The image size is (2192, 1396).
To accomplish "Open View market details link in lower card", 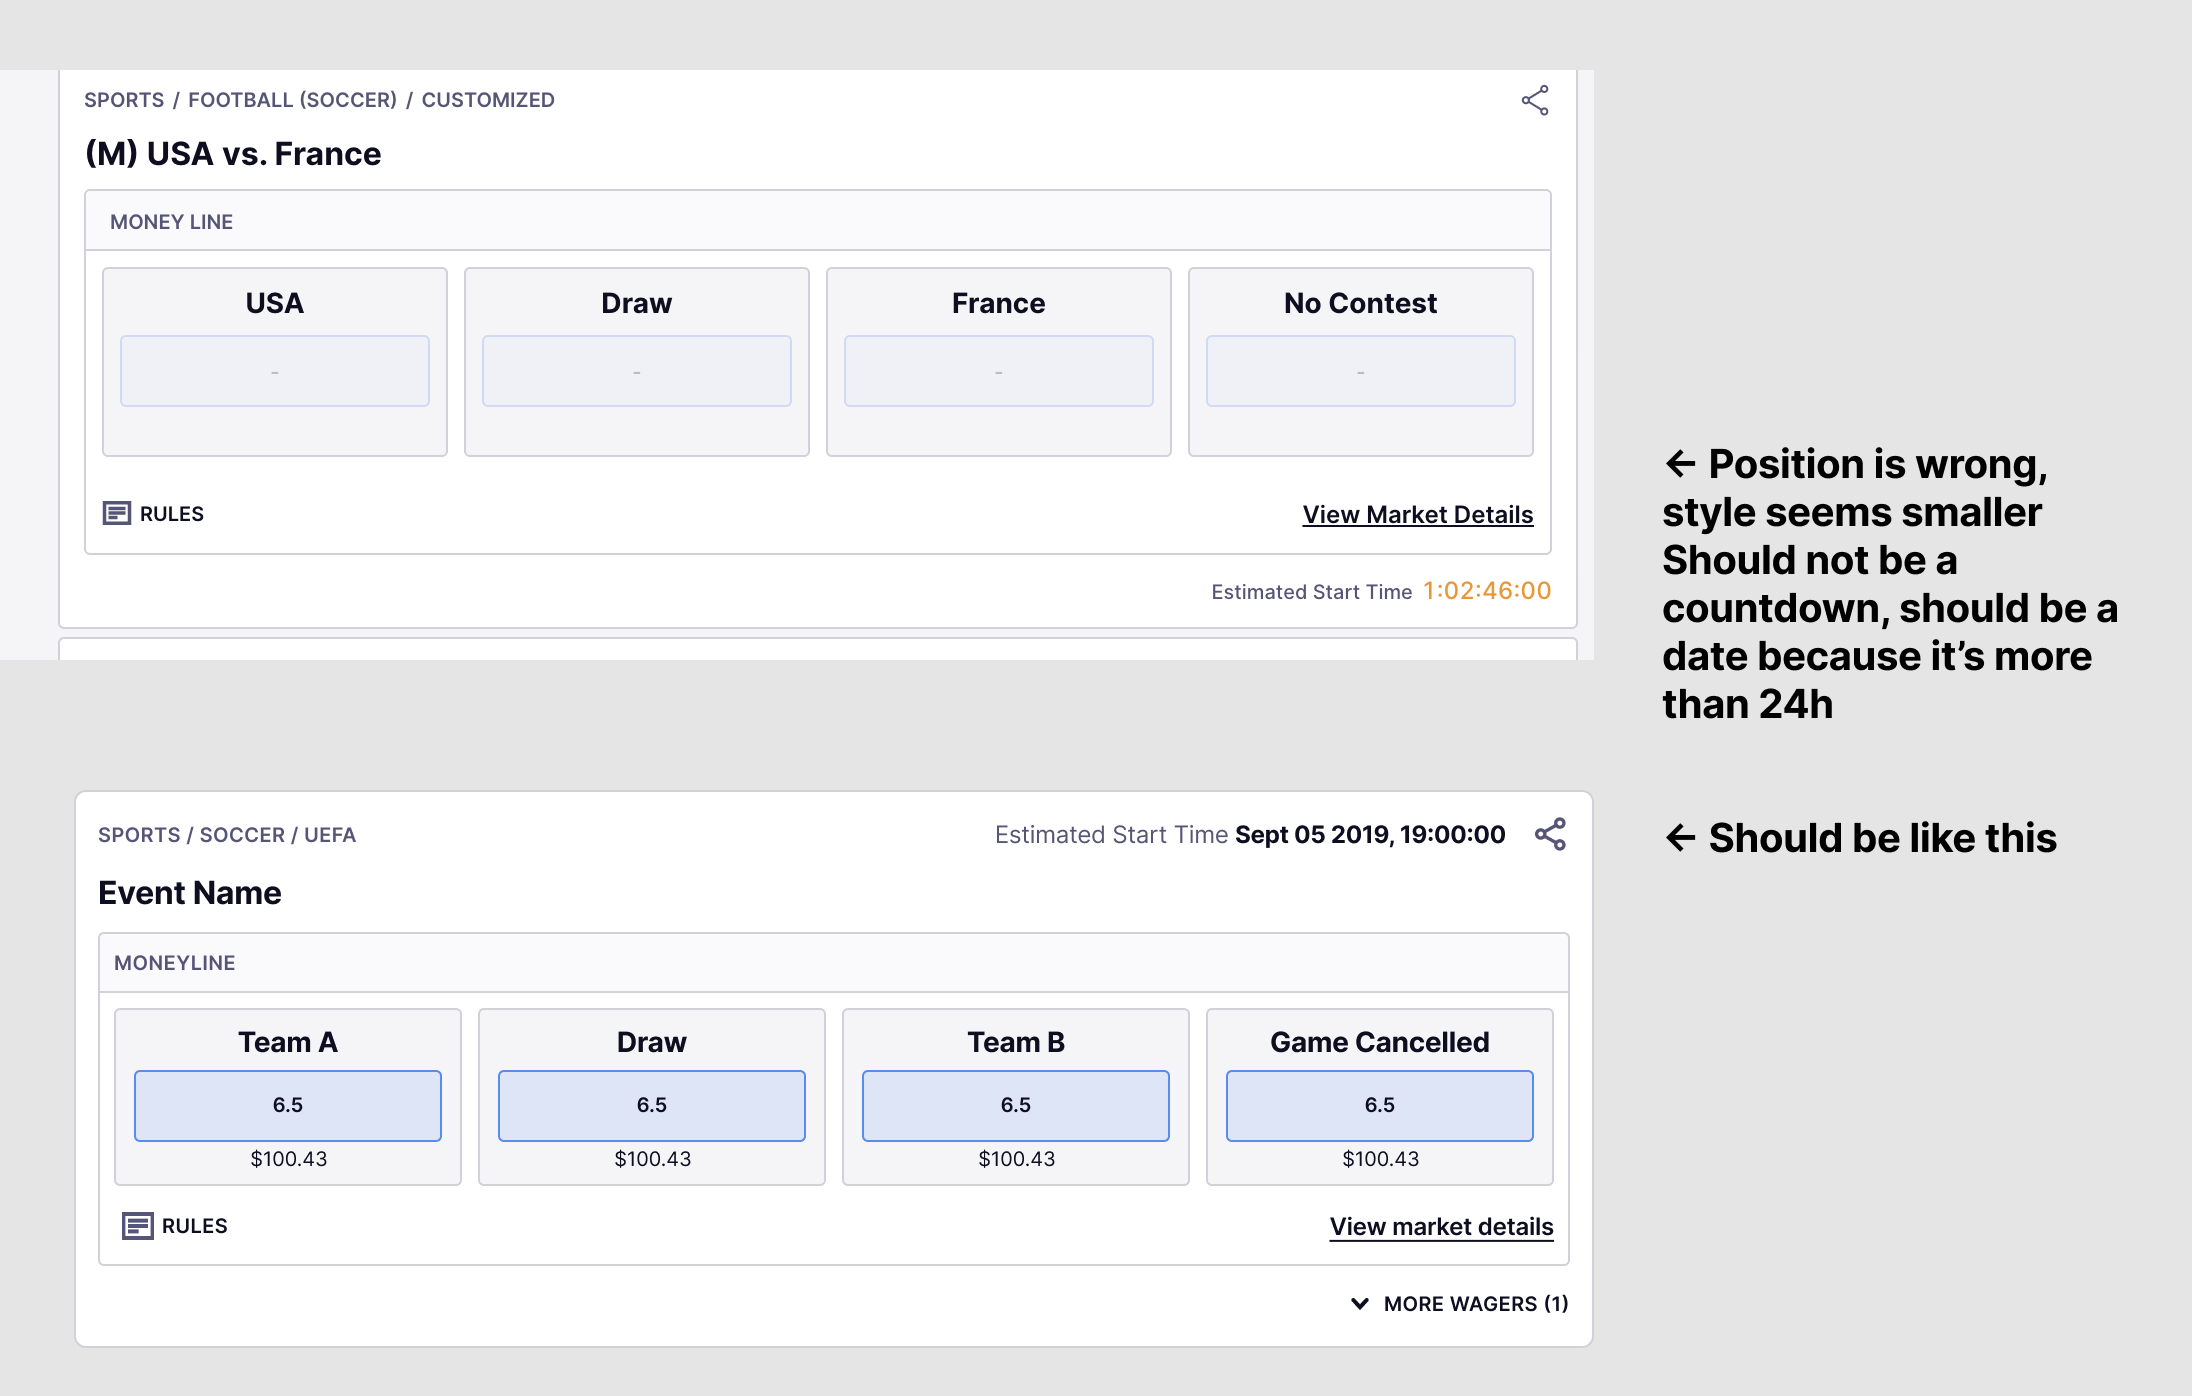I will point(1441,1227).
